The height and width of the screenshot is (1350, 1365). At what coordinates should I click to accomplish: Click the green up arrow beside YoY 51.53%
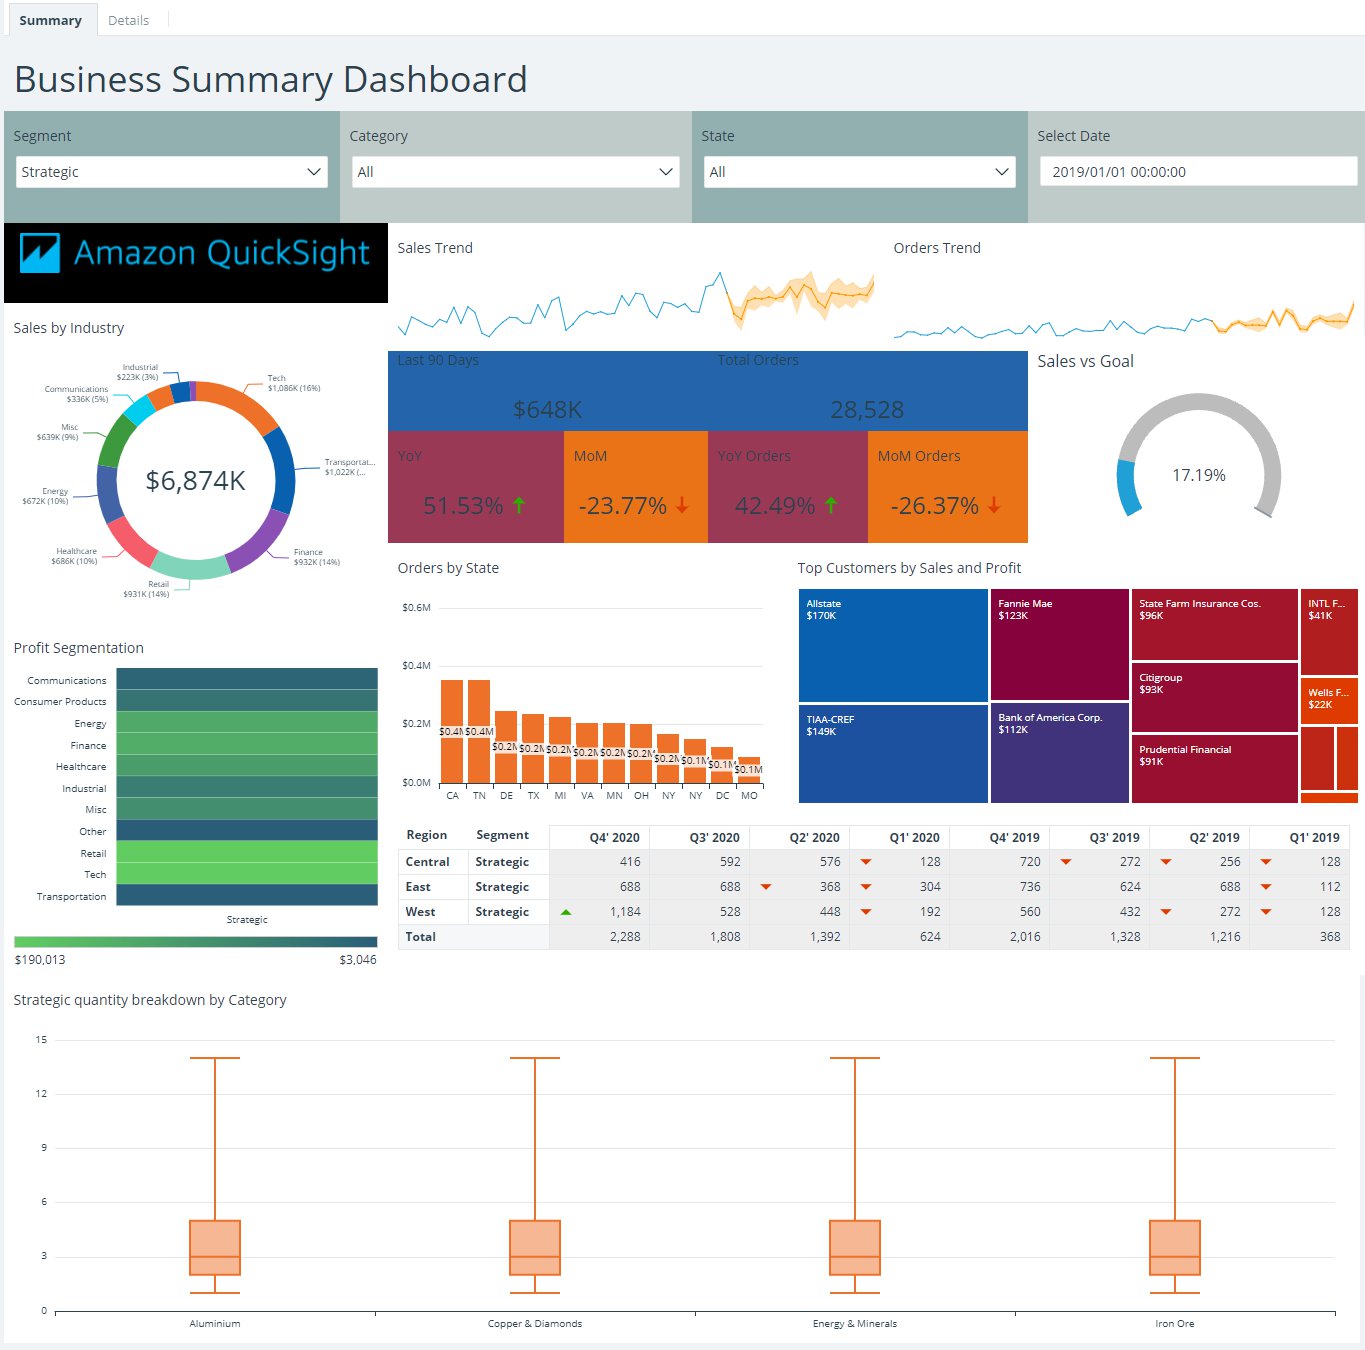[x=519, y=505]
